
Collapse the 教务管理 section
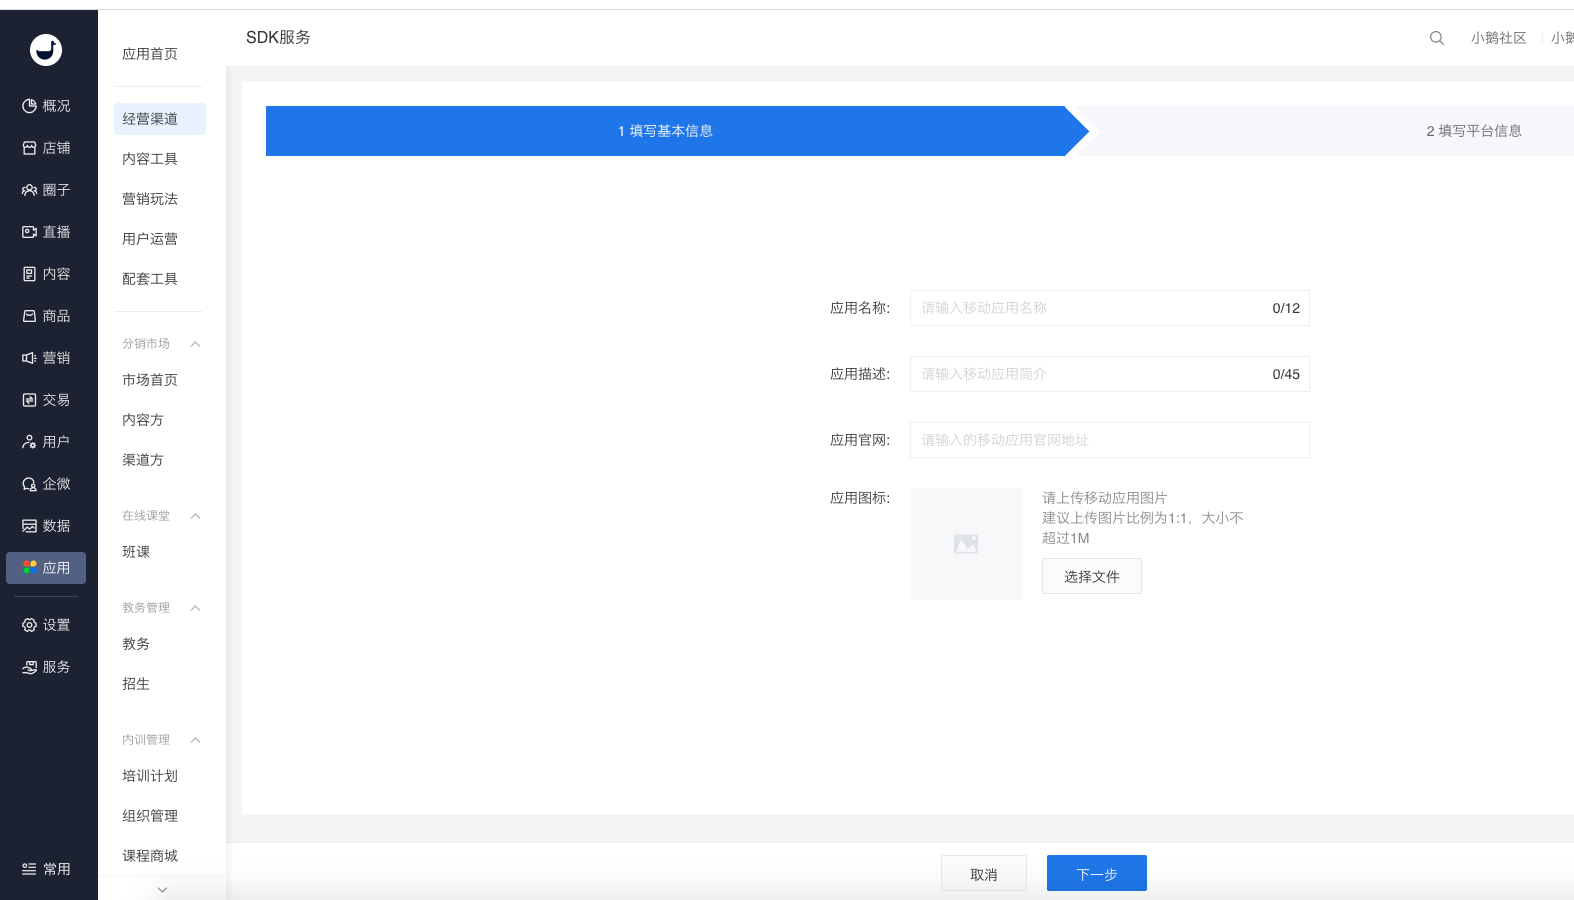(x=196, y=608)
